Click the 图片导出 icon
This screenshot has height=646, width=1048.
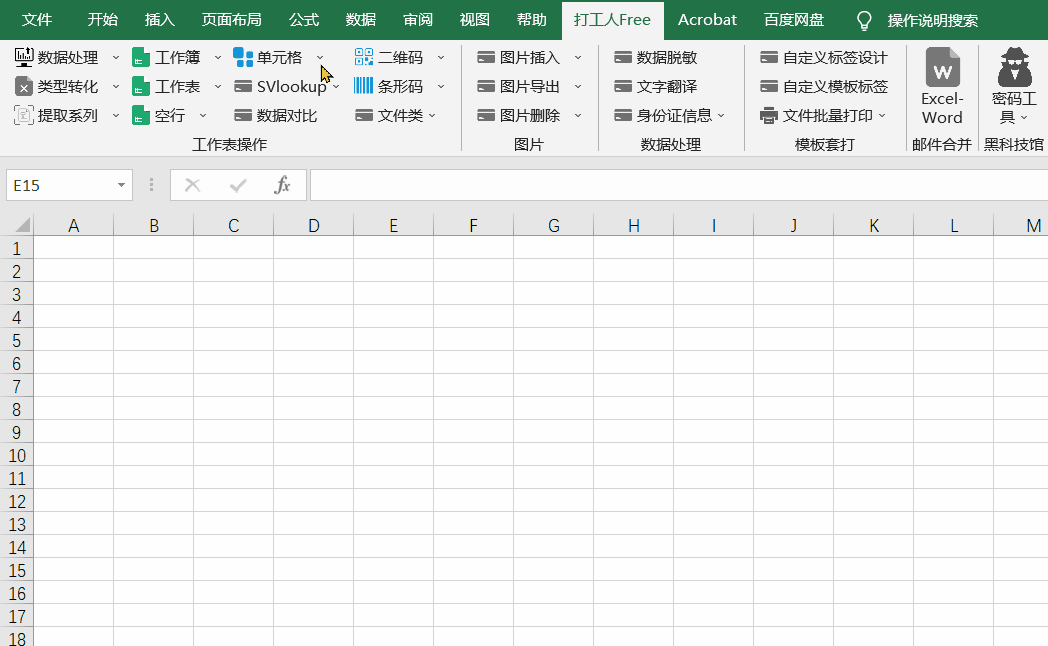[x=486, y=86]
